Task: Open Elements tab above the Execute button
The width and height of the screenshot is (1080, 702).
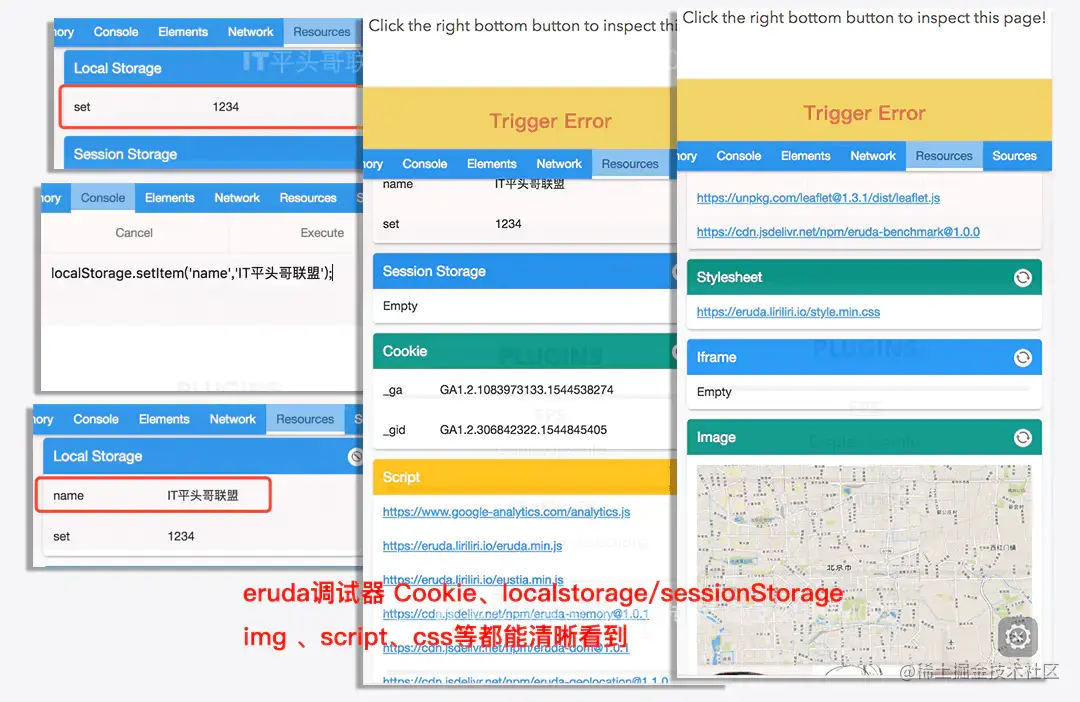Action: pyautogui.click(x=169, y=198)
